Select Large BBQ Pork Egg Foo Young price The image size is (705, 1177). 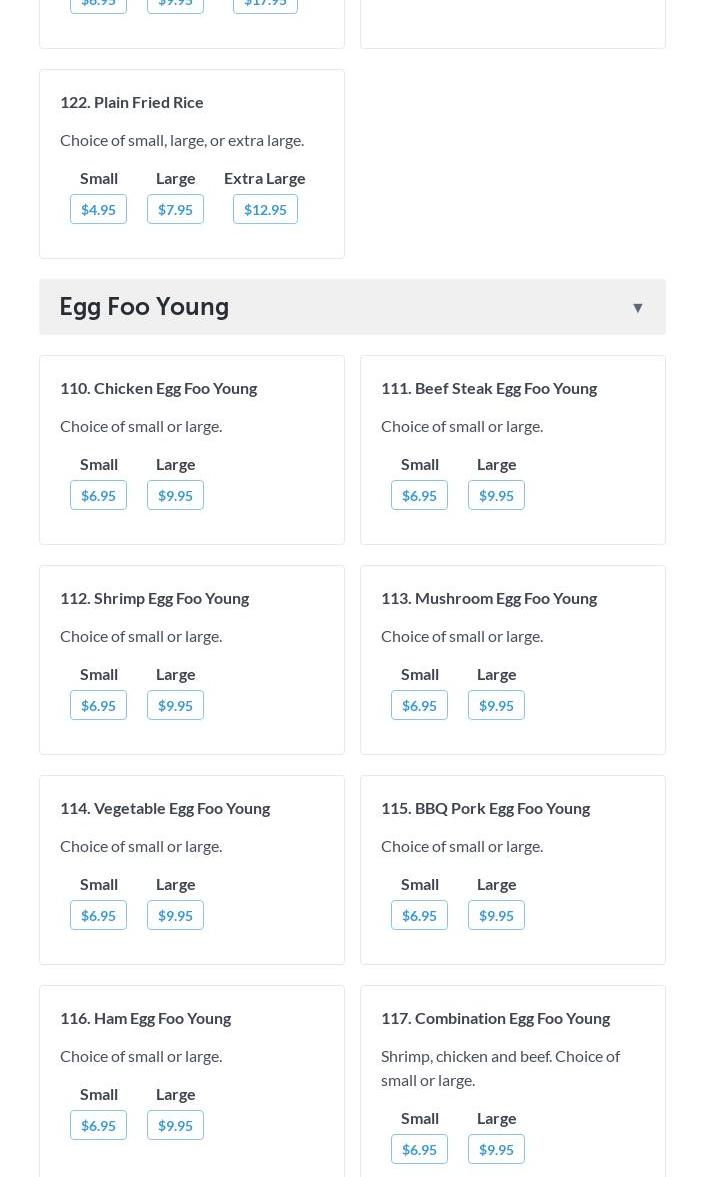click(x=496, y=915)
